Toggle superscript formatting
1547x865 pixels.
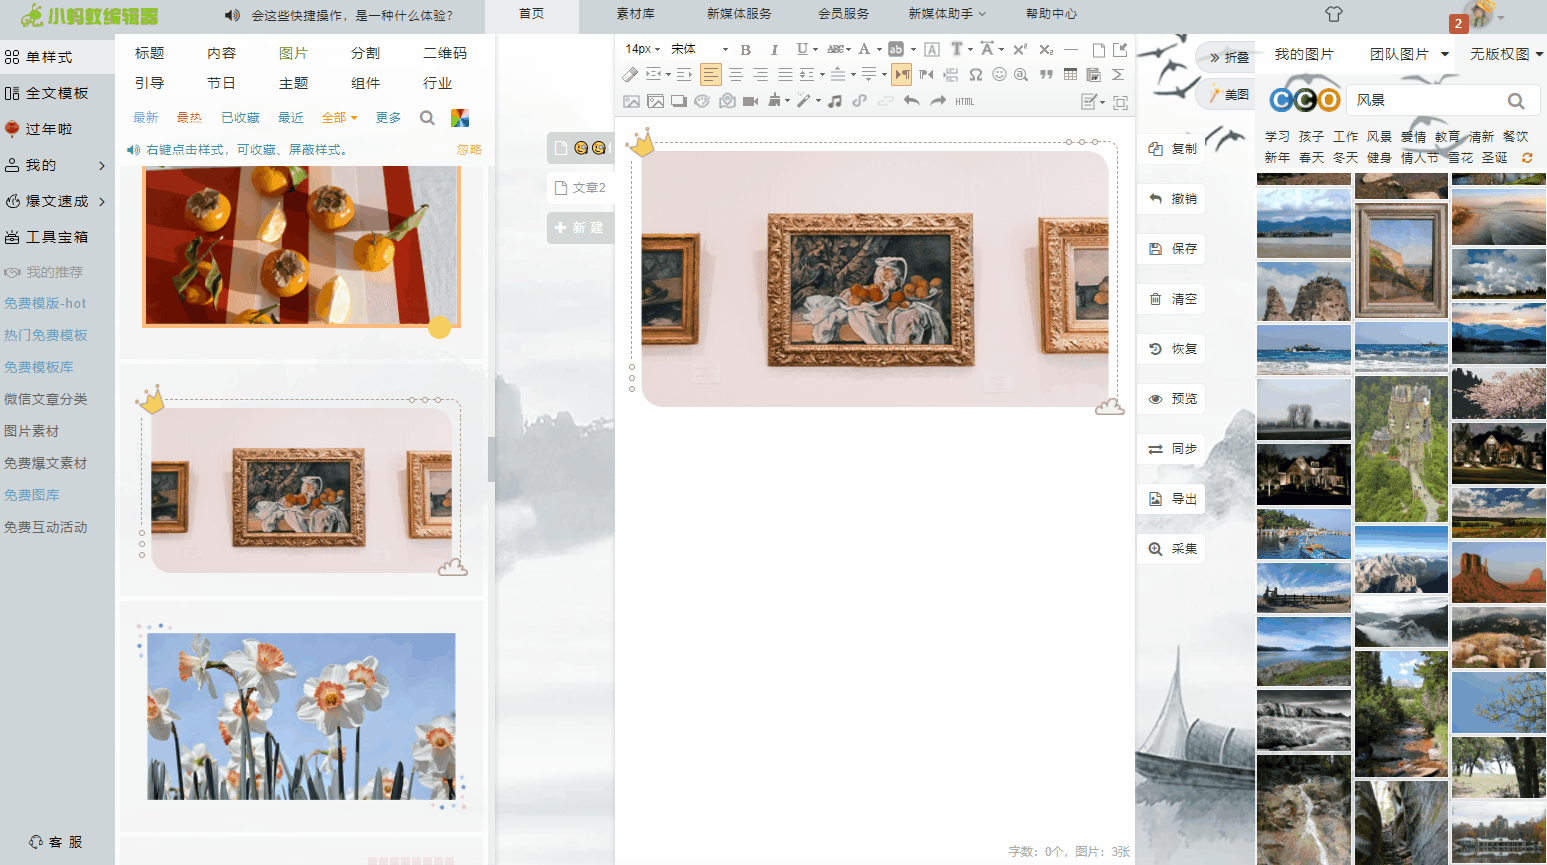tap(1019, 49)
